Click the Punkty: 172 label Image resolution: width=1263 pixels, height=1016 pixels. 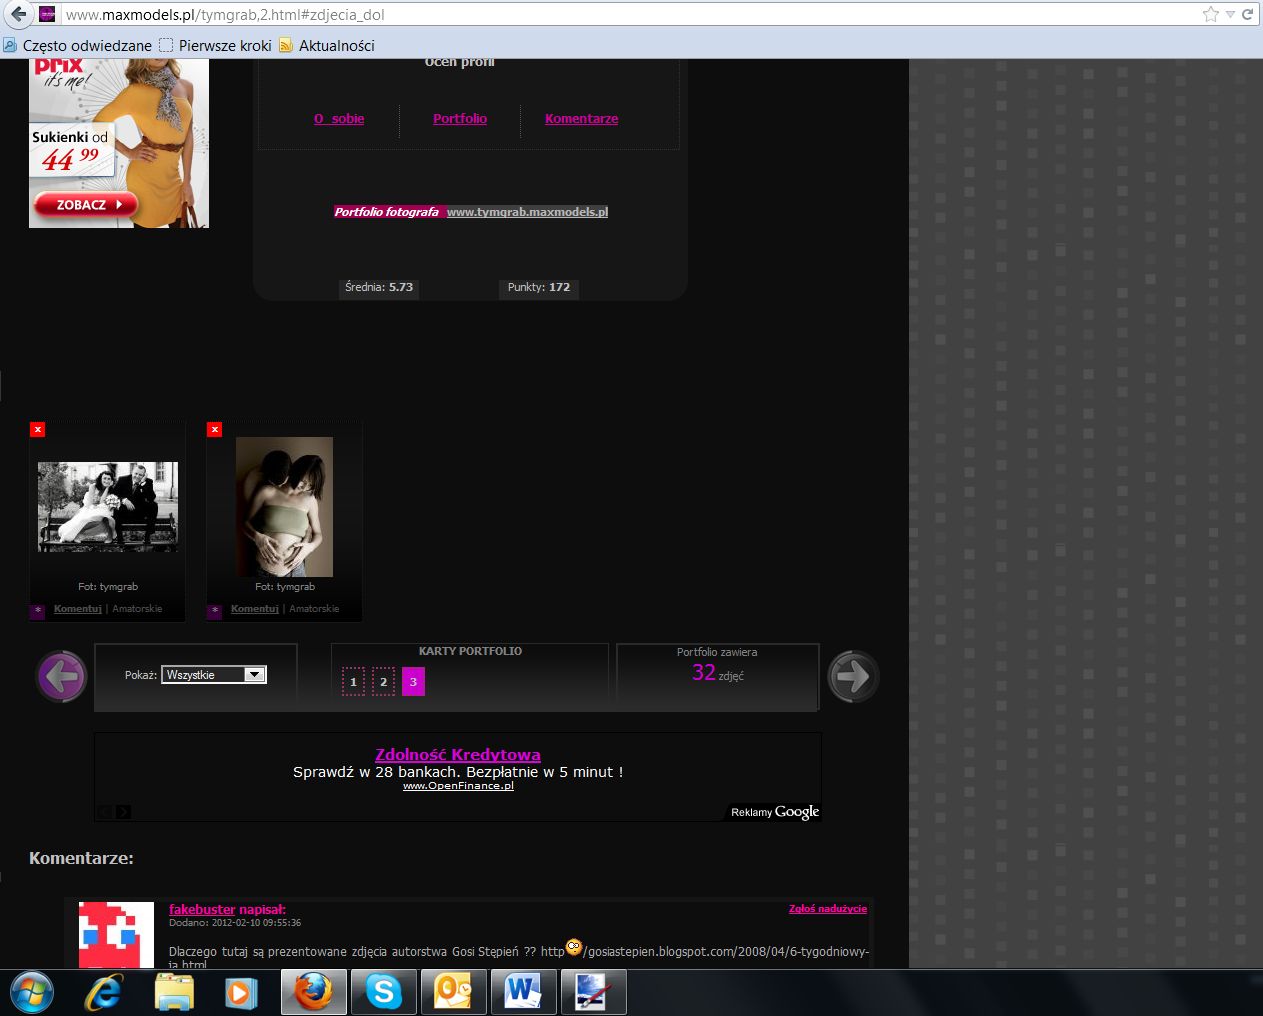coord(539,287)
